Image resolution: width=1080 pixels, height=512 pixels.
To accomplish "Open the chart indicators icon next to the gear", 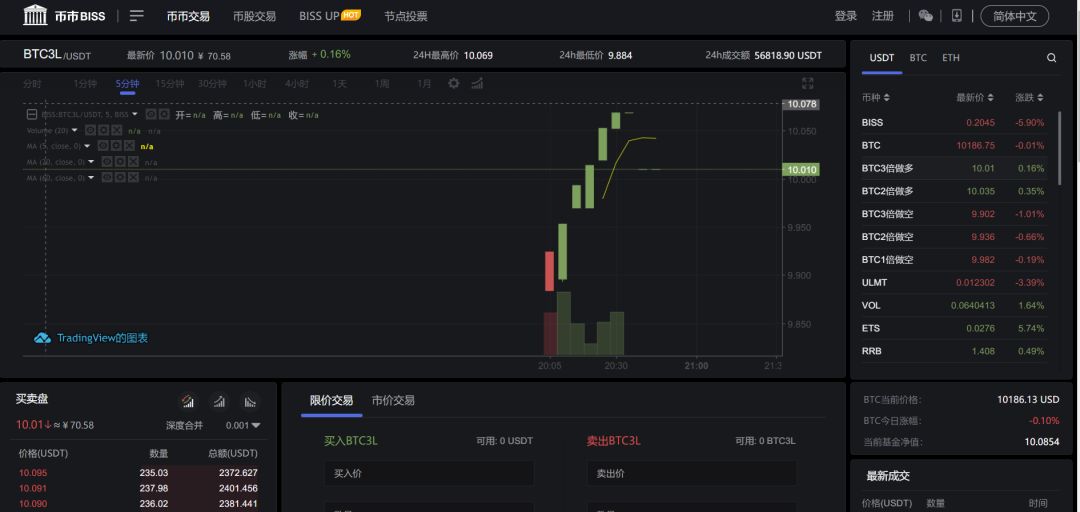I will tap(477, 83).
